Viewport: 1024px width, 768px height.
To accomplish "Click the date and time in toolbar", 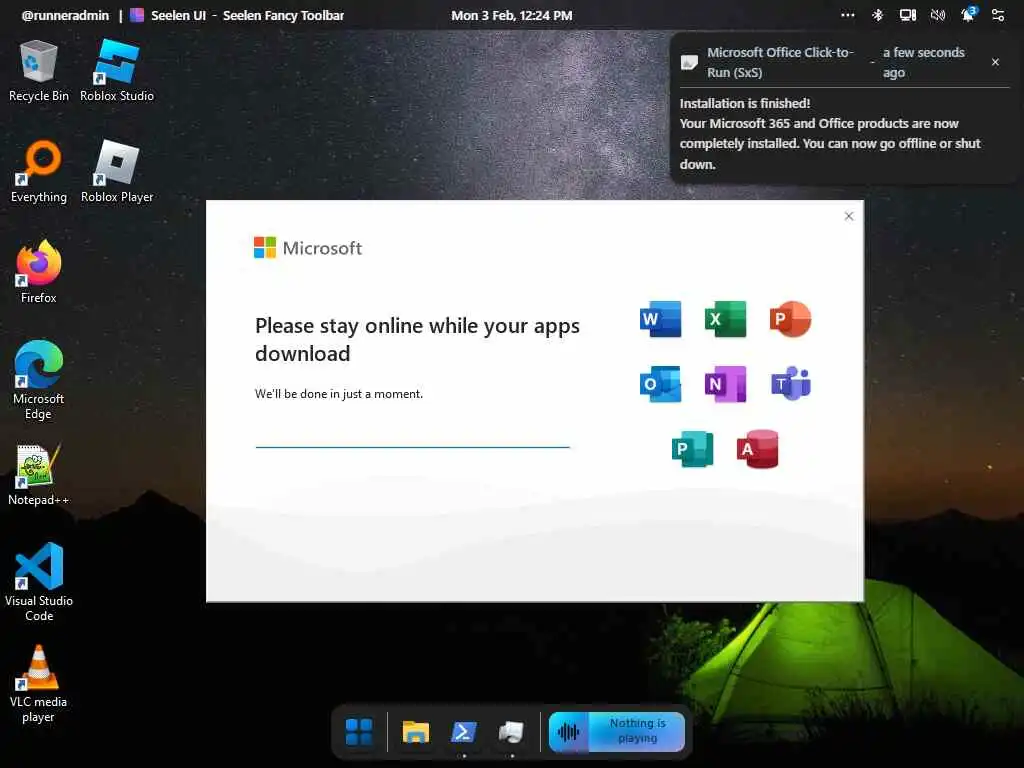I will tap(511, 15).
